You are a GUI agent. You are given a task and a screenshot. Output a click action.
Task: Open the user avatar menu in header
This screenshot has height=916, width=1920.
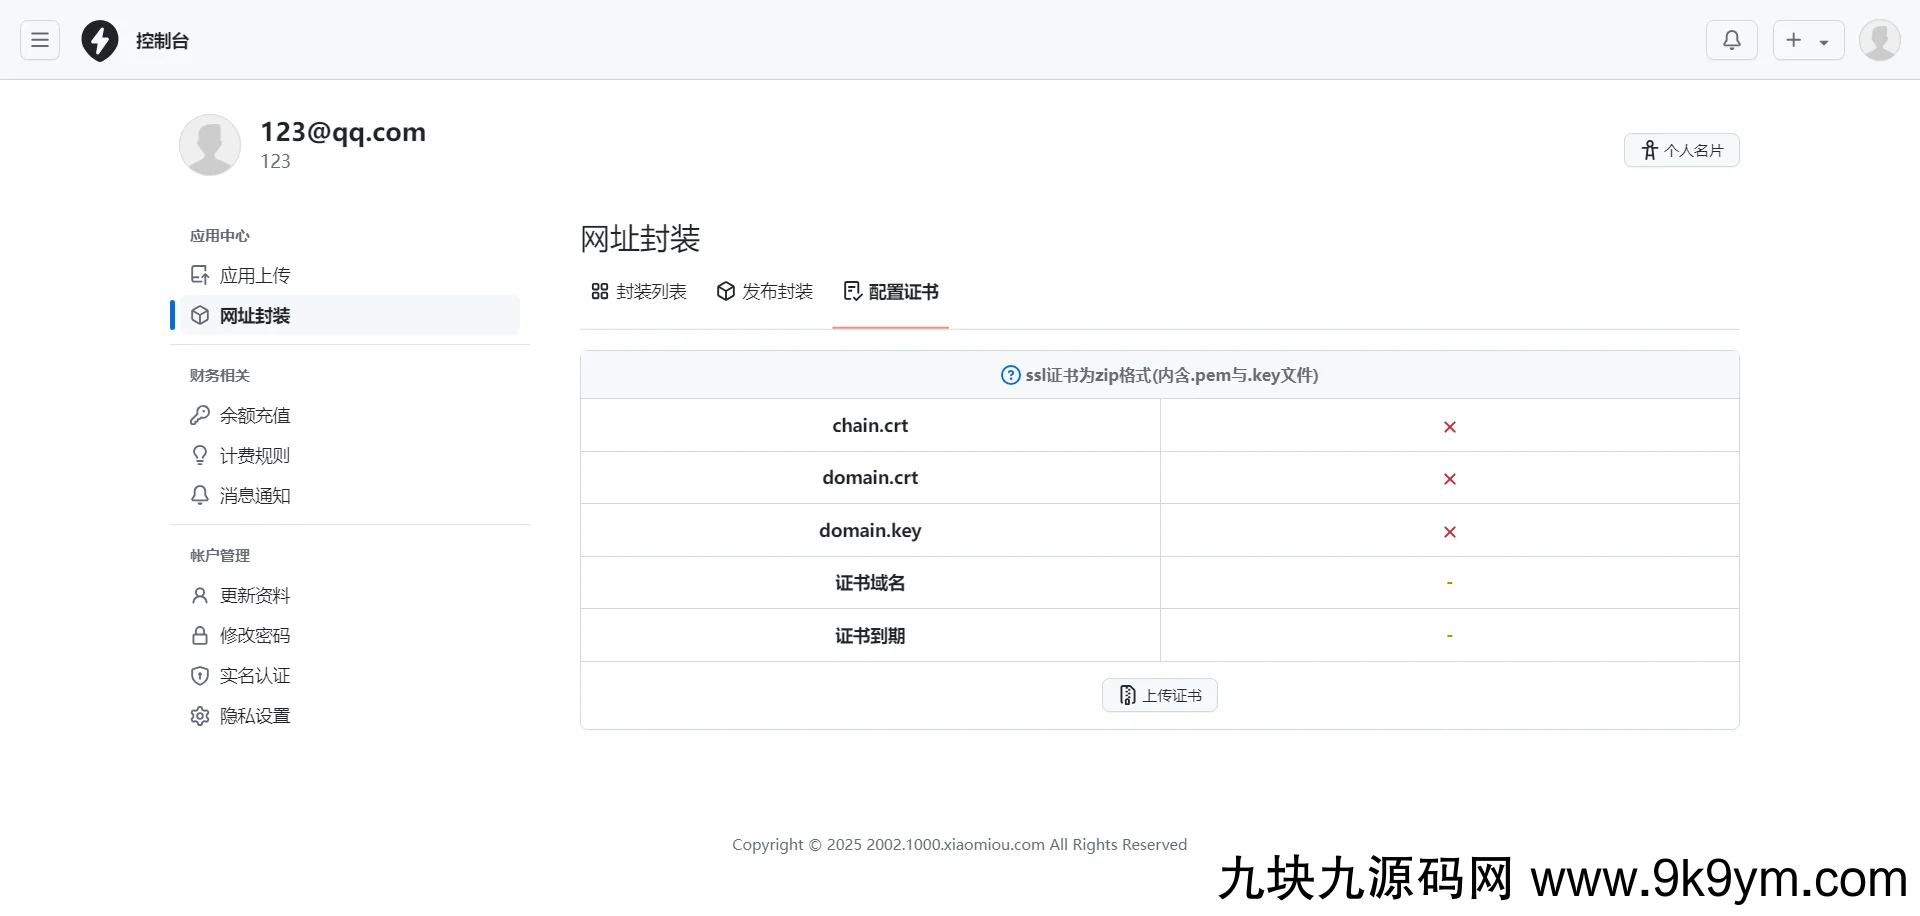(1879, 40)
